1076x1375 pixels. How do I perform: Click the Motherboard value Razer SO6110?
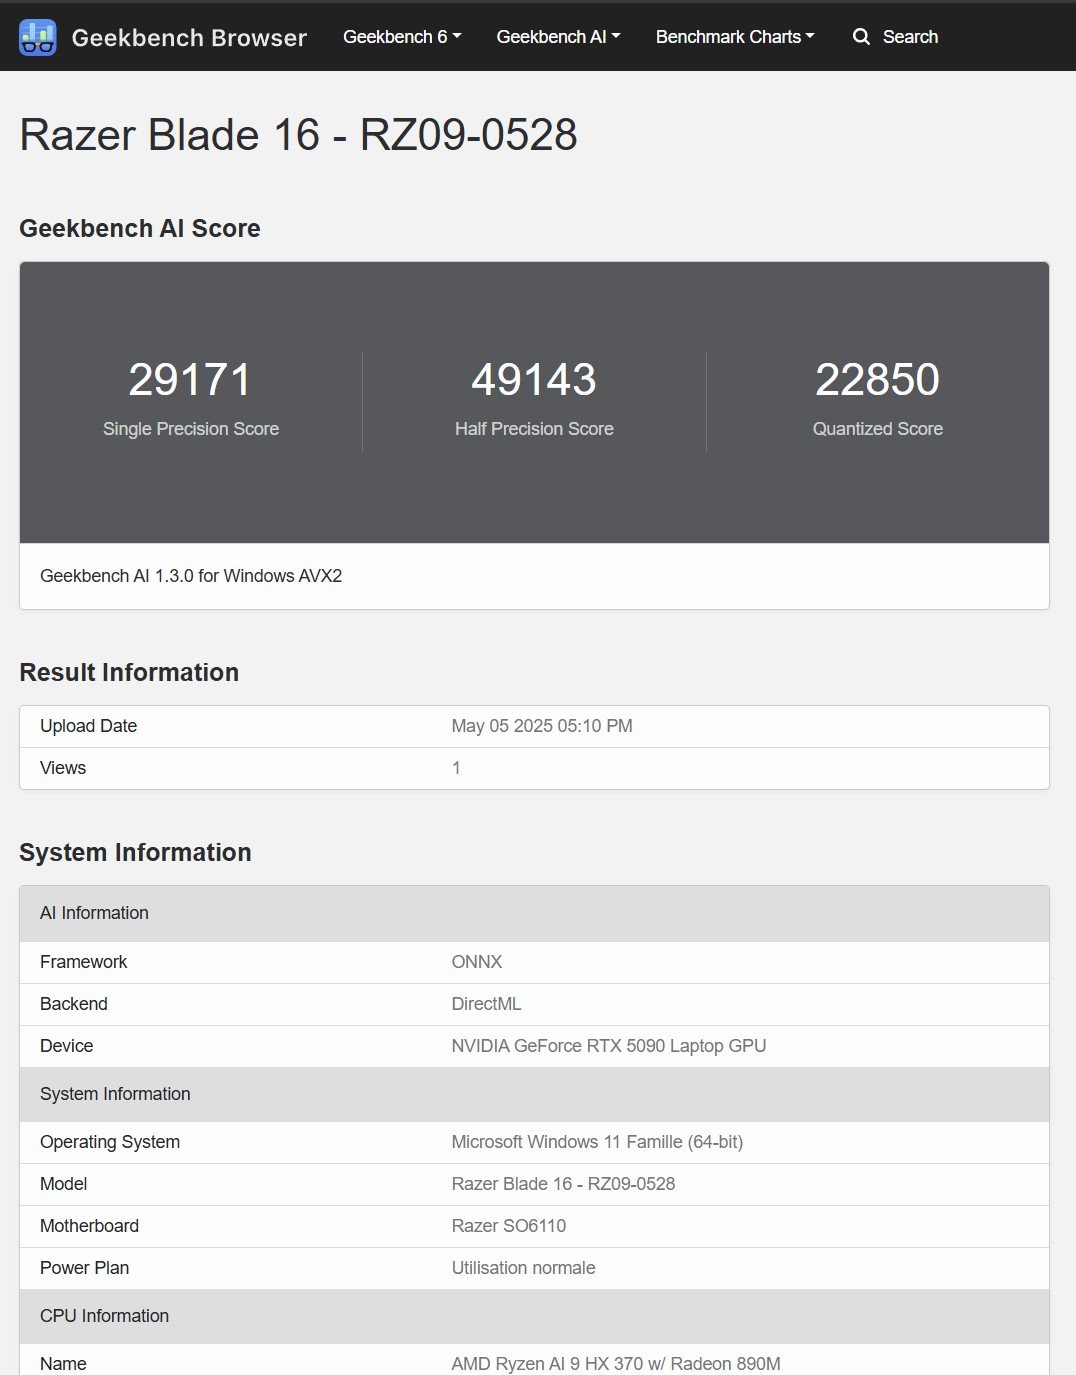[x=509, y=1226]
